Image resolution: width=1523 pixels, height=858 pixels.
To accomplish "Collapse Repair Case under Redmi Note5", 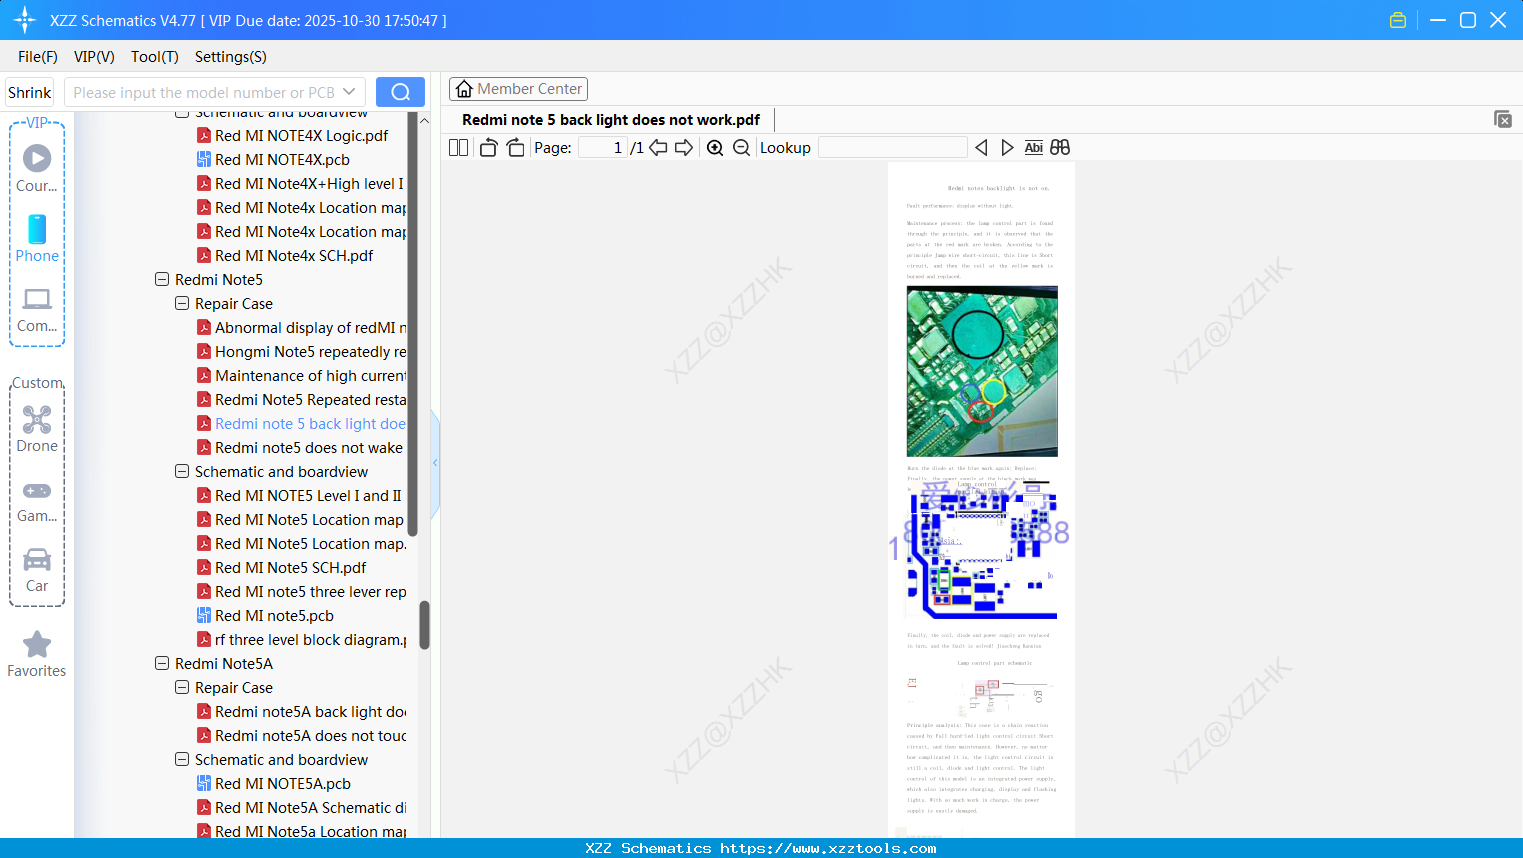I will pos(182,303).
